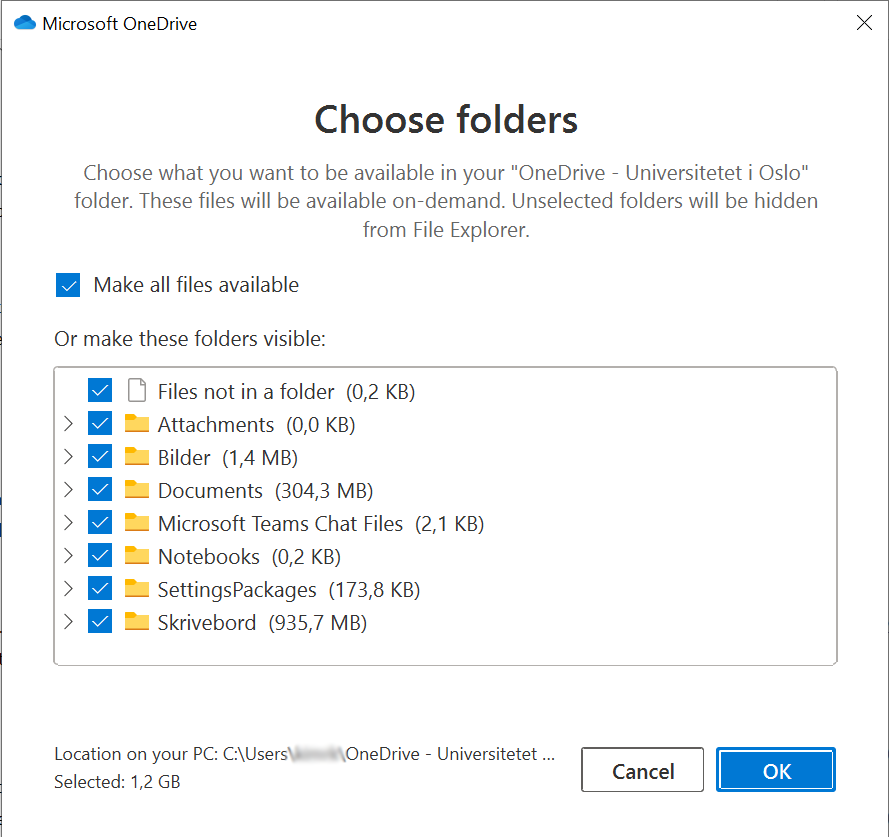
Task: Click the Bilder folder icon
Action: pos(137,456)
